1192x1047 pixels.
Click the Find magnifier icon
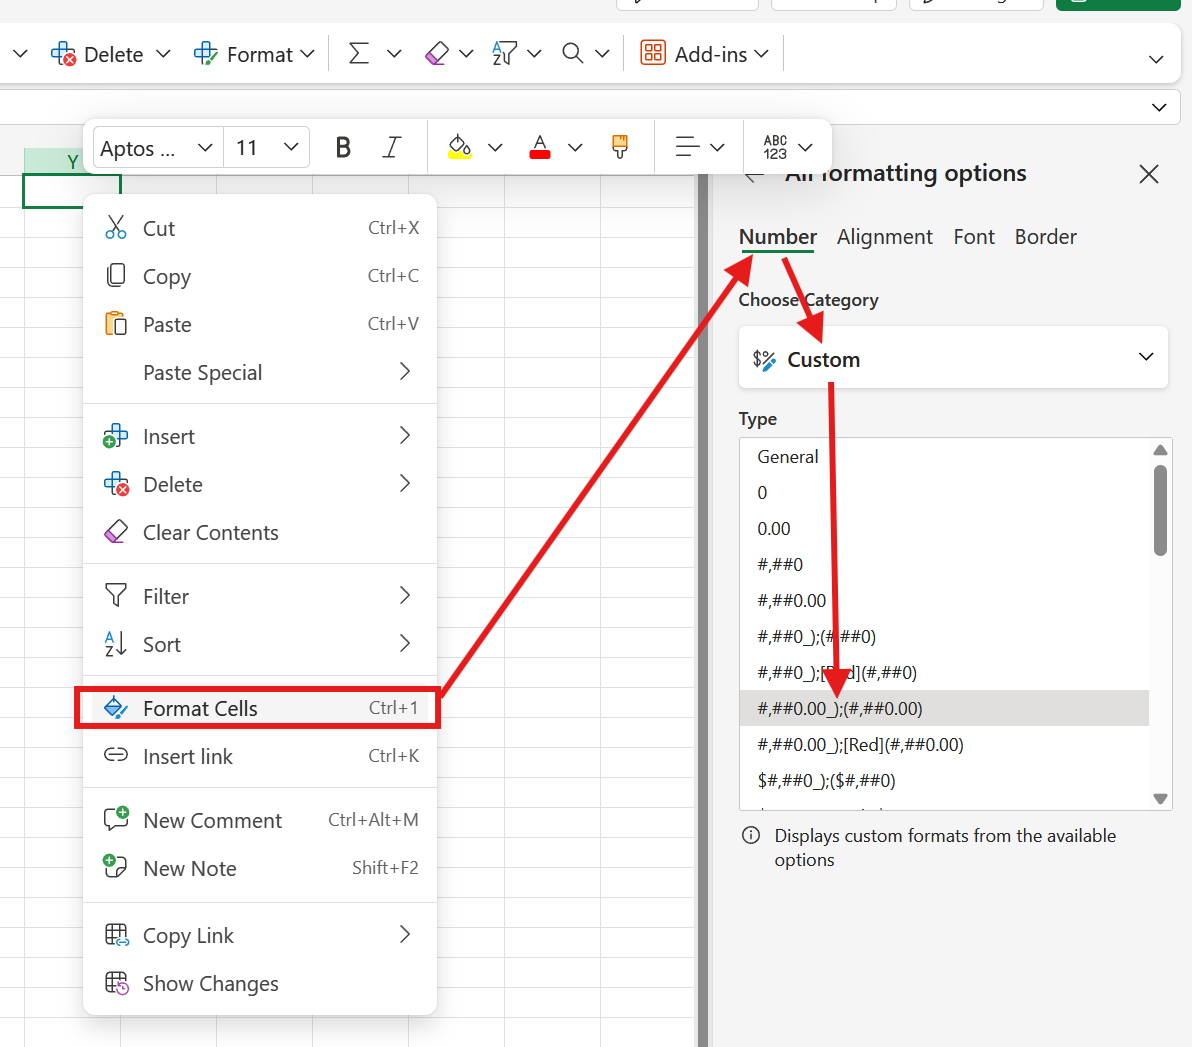(573, 54)
